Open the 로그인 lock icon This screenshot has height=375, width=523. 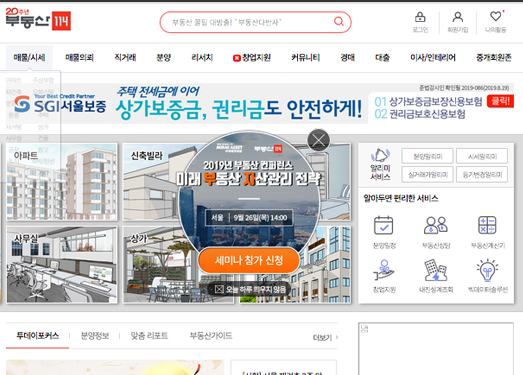click(x=420, y=17)
